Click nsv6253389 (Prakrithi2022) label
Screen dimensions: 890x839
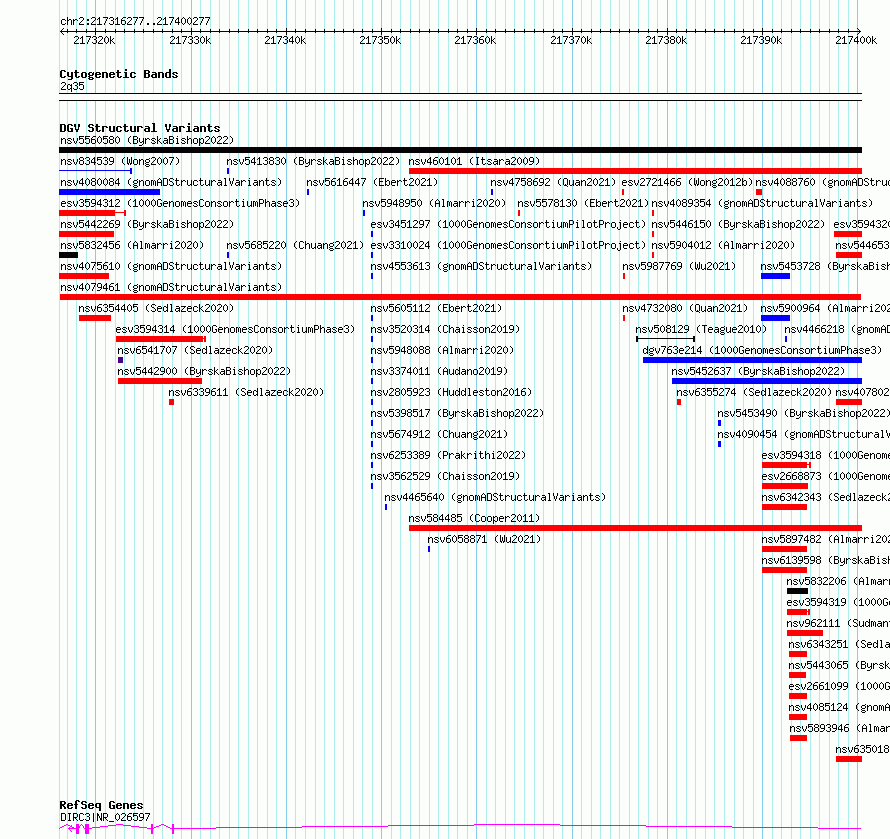[x=448, y=455]
